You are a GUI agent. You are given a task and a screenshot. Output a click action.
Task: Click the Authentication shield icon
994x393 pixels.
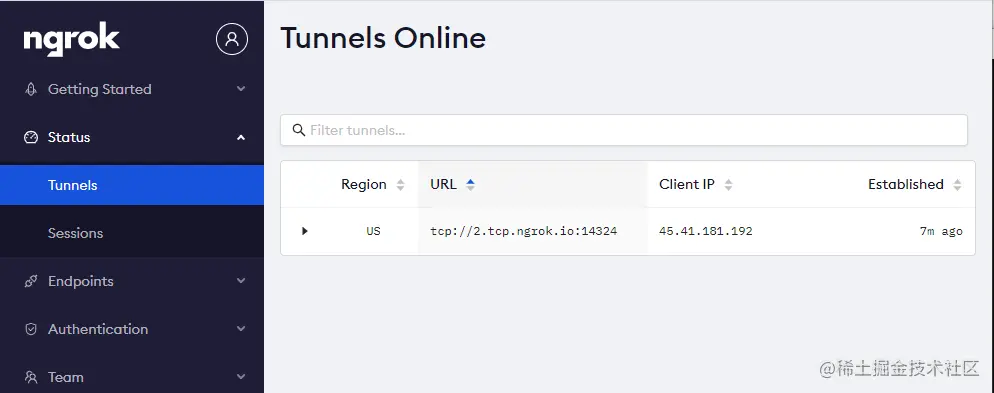pos(30,330)
